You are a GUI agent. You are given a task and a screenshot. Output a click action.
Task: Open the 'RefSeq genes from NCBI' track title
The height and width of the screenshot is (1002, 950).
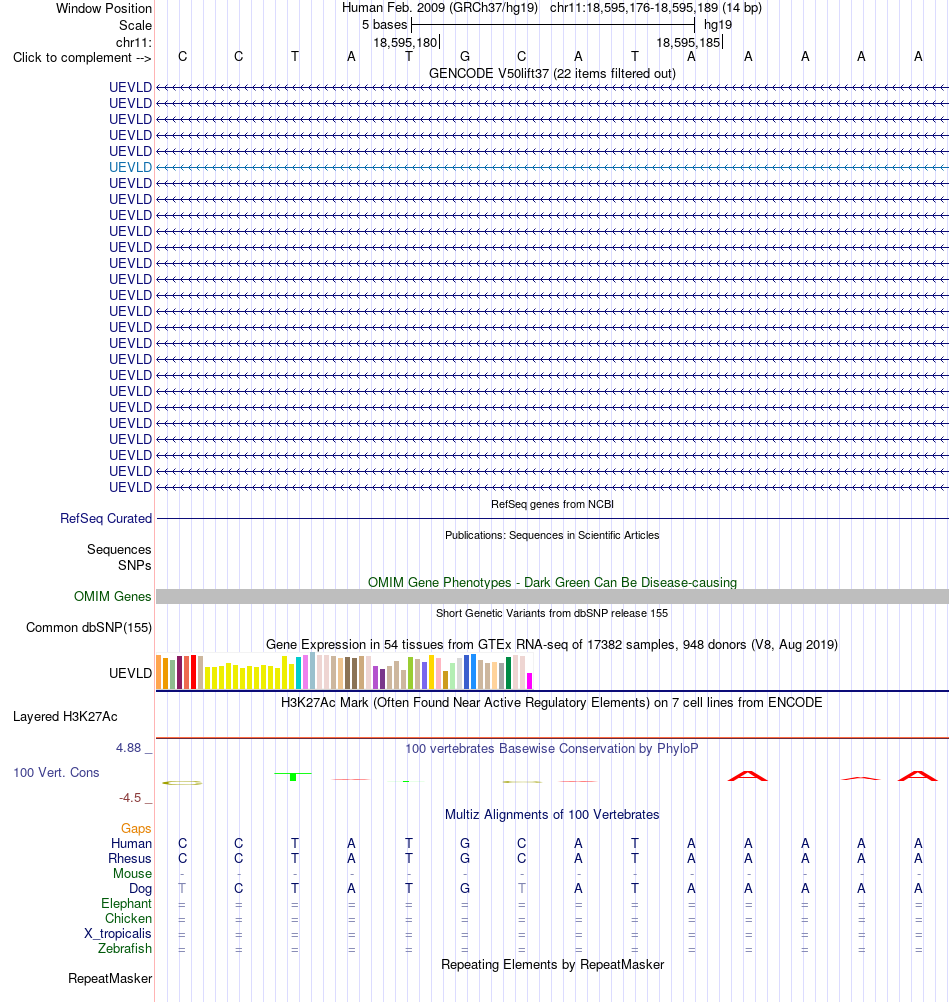(552, 504)
